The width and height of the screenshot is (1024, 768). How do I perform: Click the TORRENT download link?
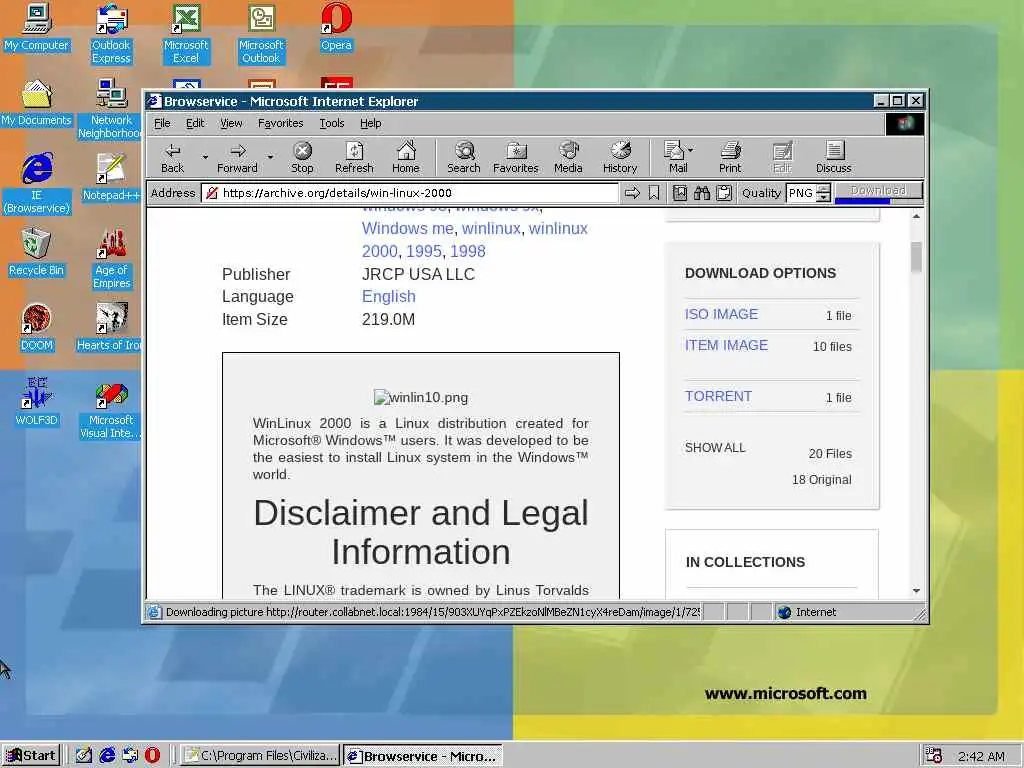718,396
